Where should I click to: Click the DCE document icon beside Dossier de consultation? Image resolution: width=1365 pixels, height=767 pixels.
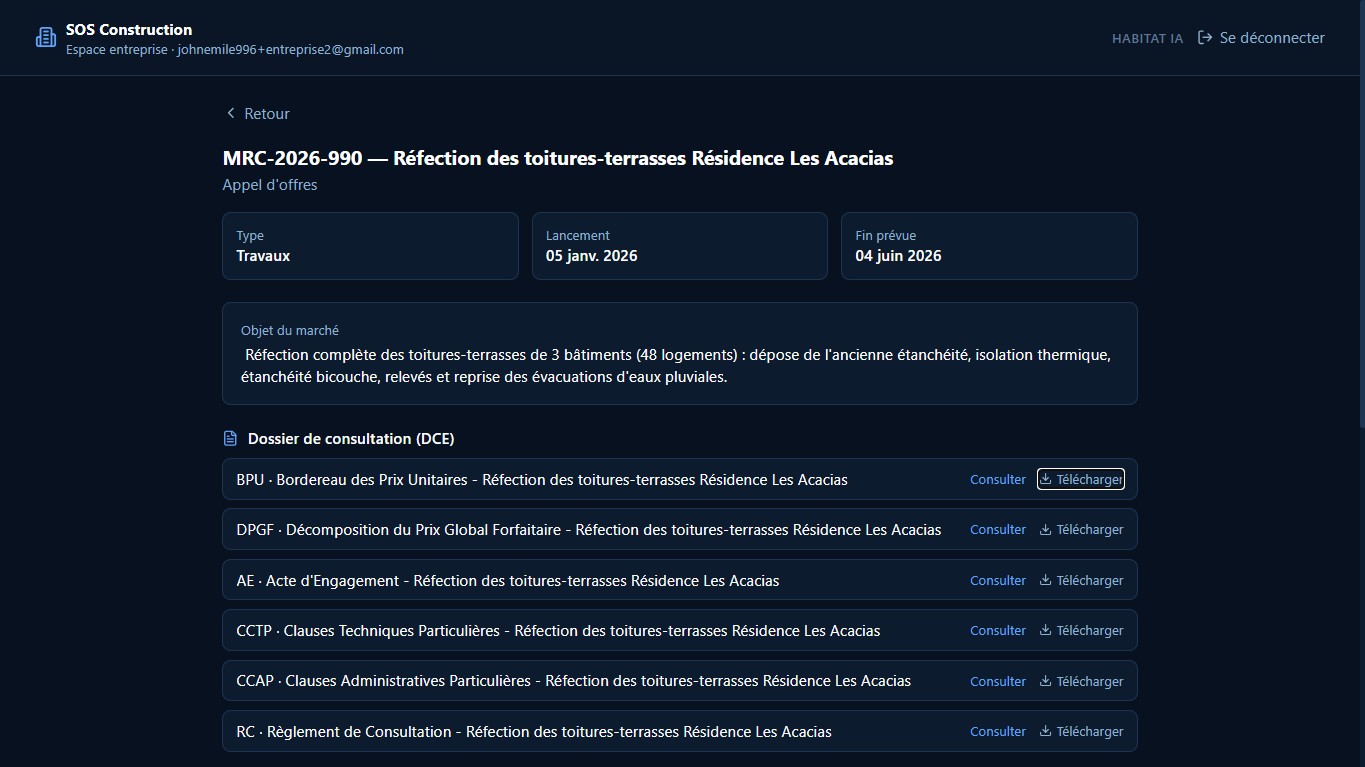230,438
